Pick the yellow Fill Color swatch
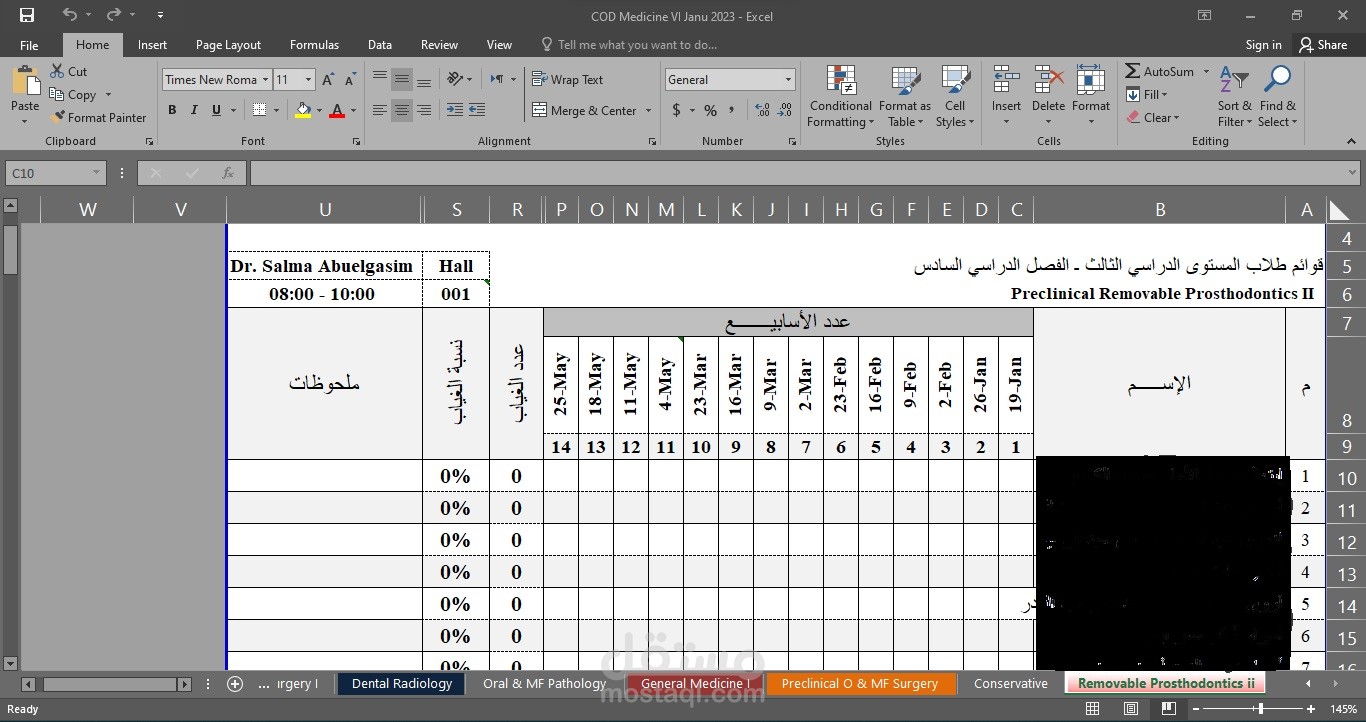The height and width of the screenshot is (722, 1366). click(x=302, y=110)
